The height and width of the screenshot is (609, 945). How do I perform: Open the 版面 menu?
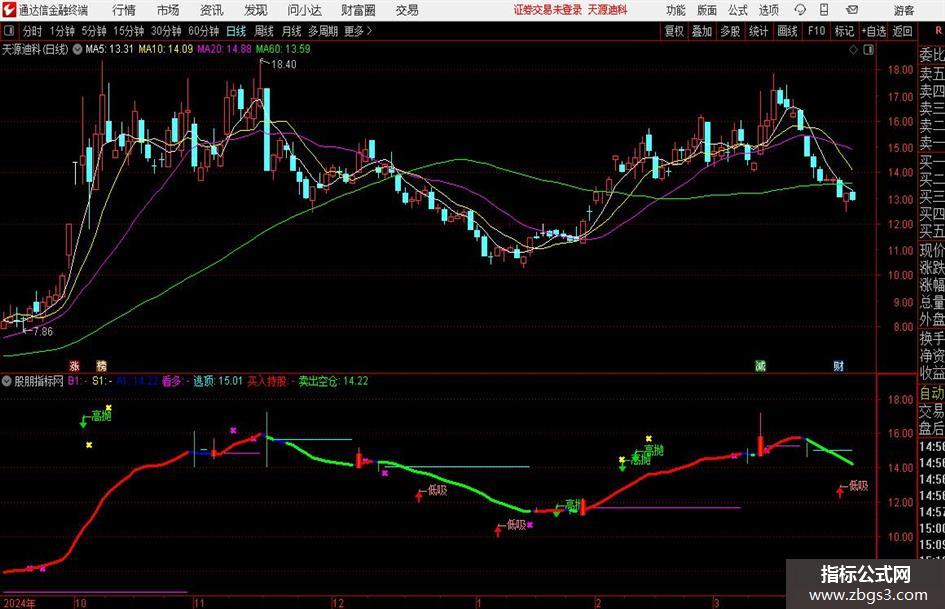pos(706,10)
